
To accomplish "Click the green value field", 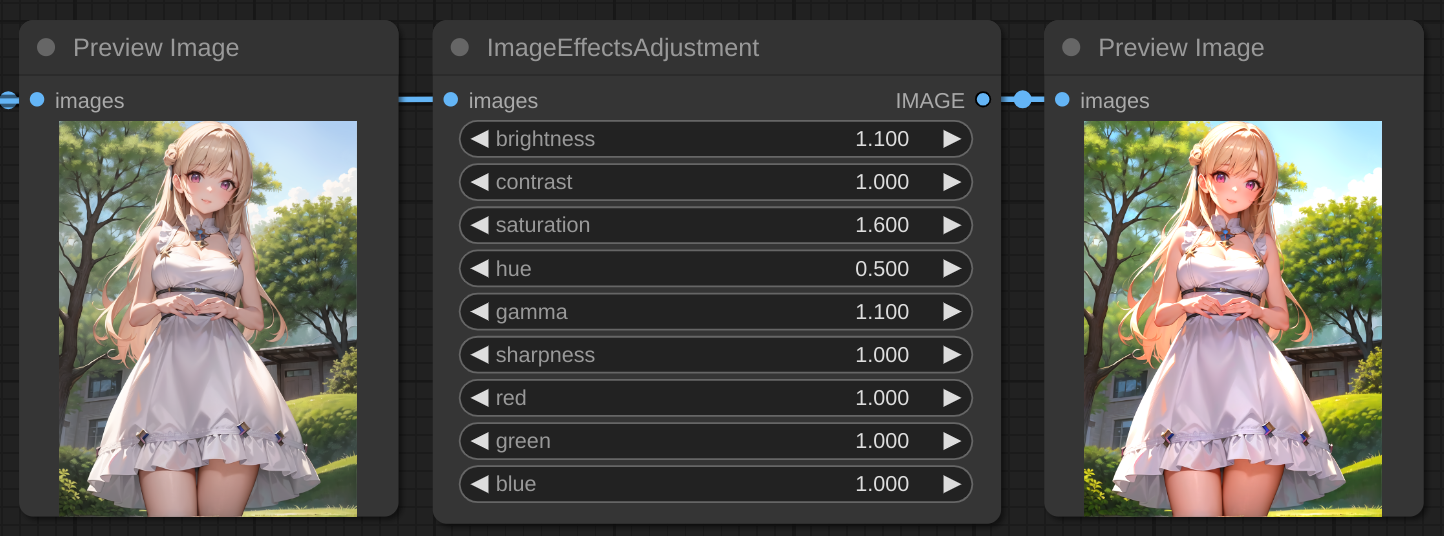I will [x=715, y=441].
